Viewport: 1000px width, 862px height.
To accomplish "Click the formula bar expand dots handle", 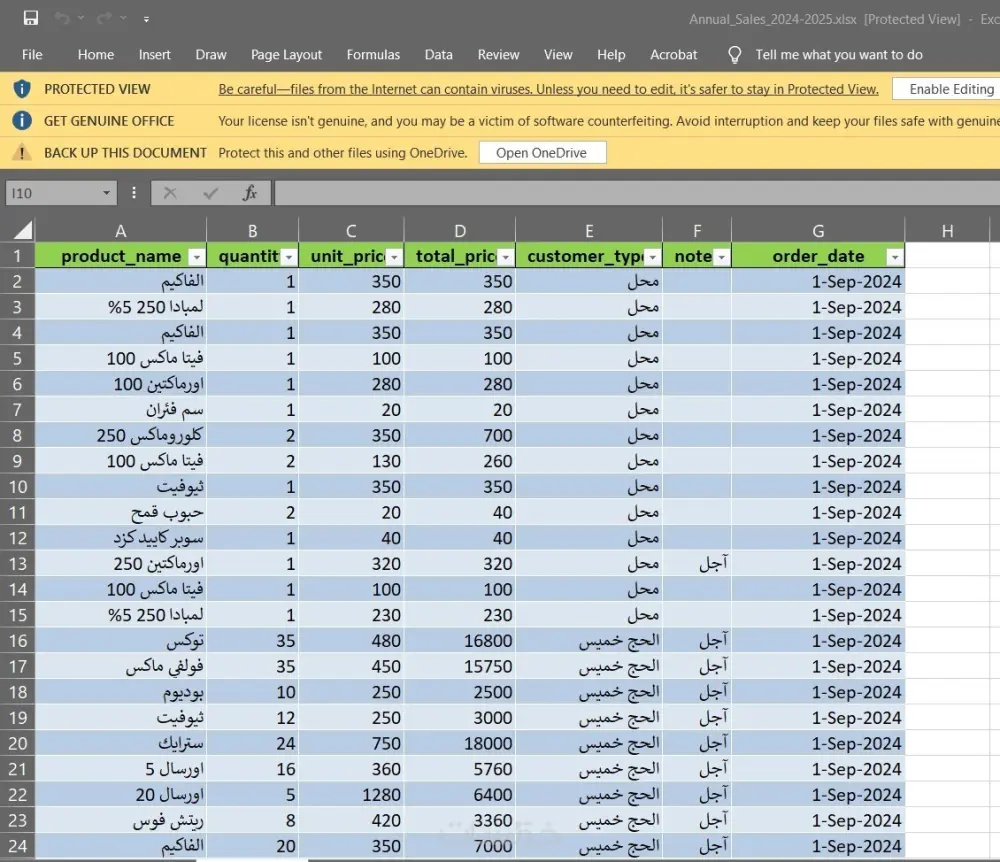I will [134, 193].
